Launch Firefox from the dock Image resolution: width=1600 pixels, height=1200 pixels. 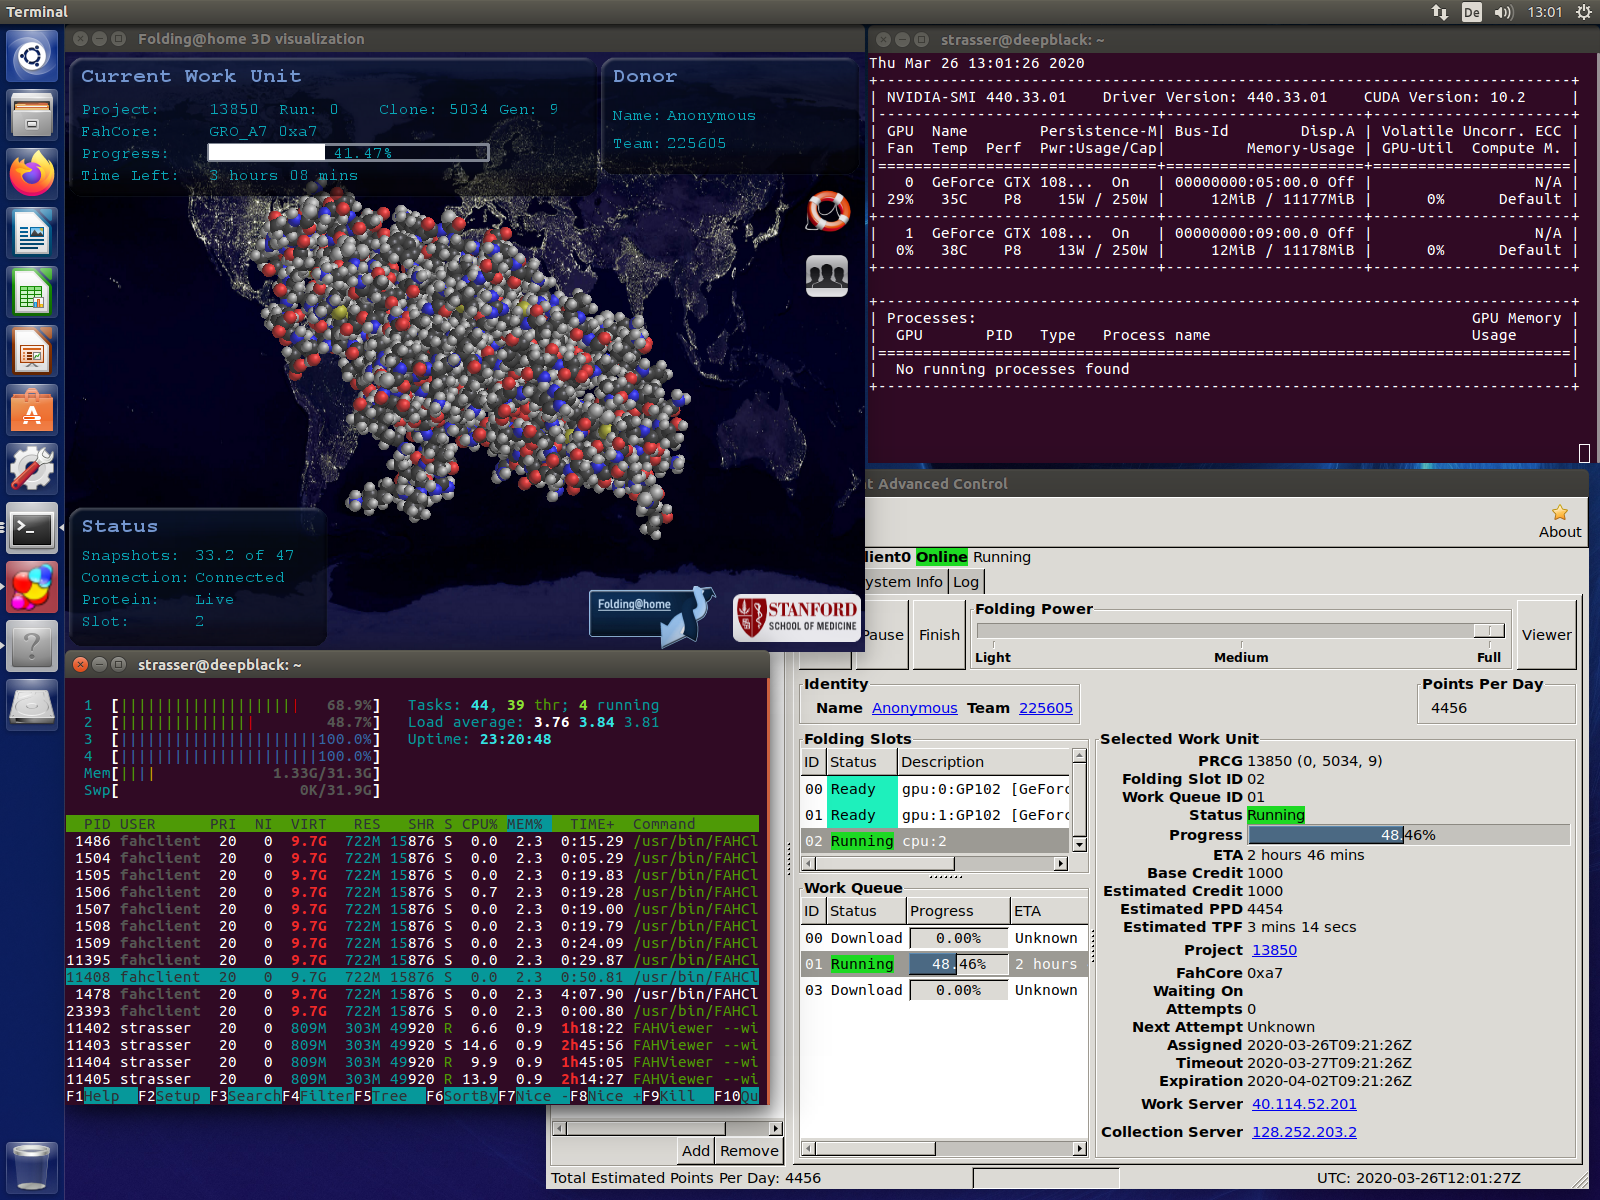point(32,174)
